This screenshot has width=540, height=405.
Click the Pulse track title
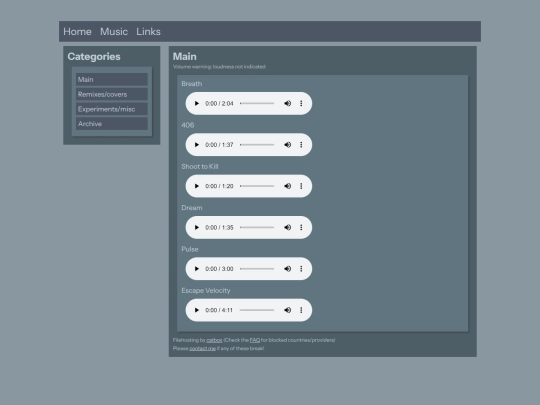[190, 249]
